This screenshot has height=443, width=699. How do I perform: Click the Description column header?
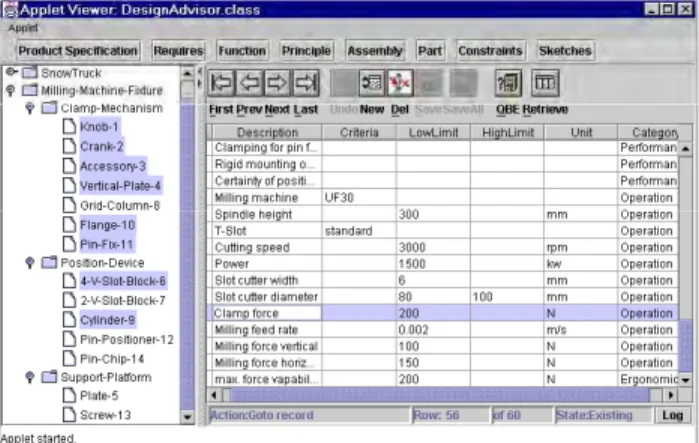click(x=267, y=132)
